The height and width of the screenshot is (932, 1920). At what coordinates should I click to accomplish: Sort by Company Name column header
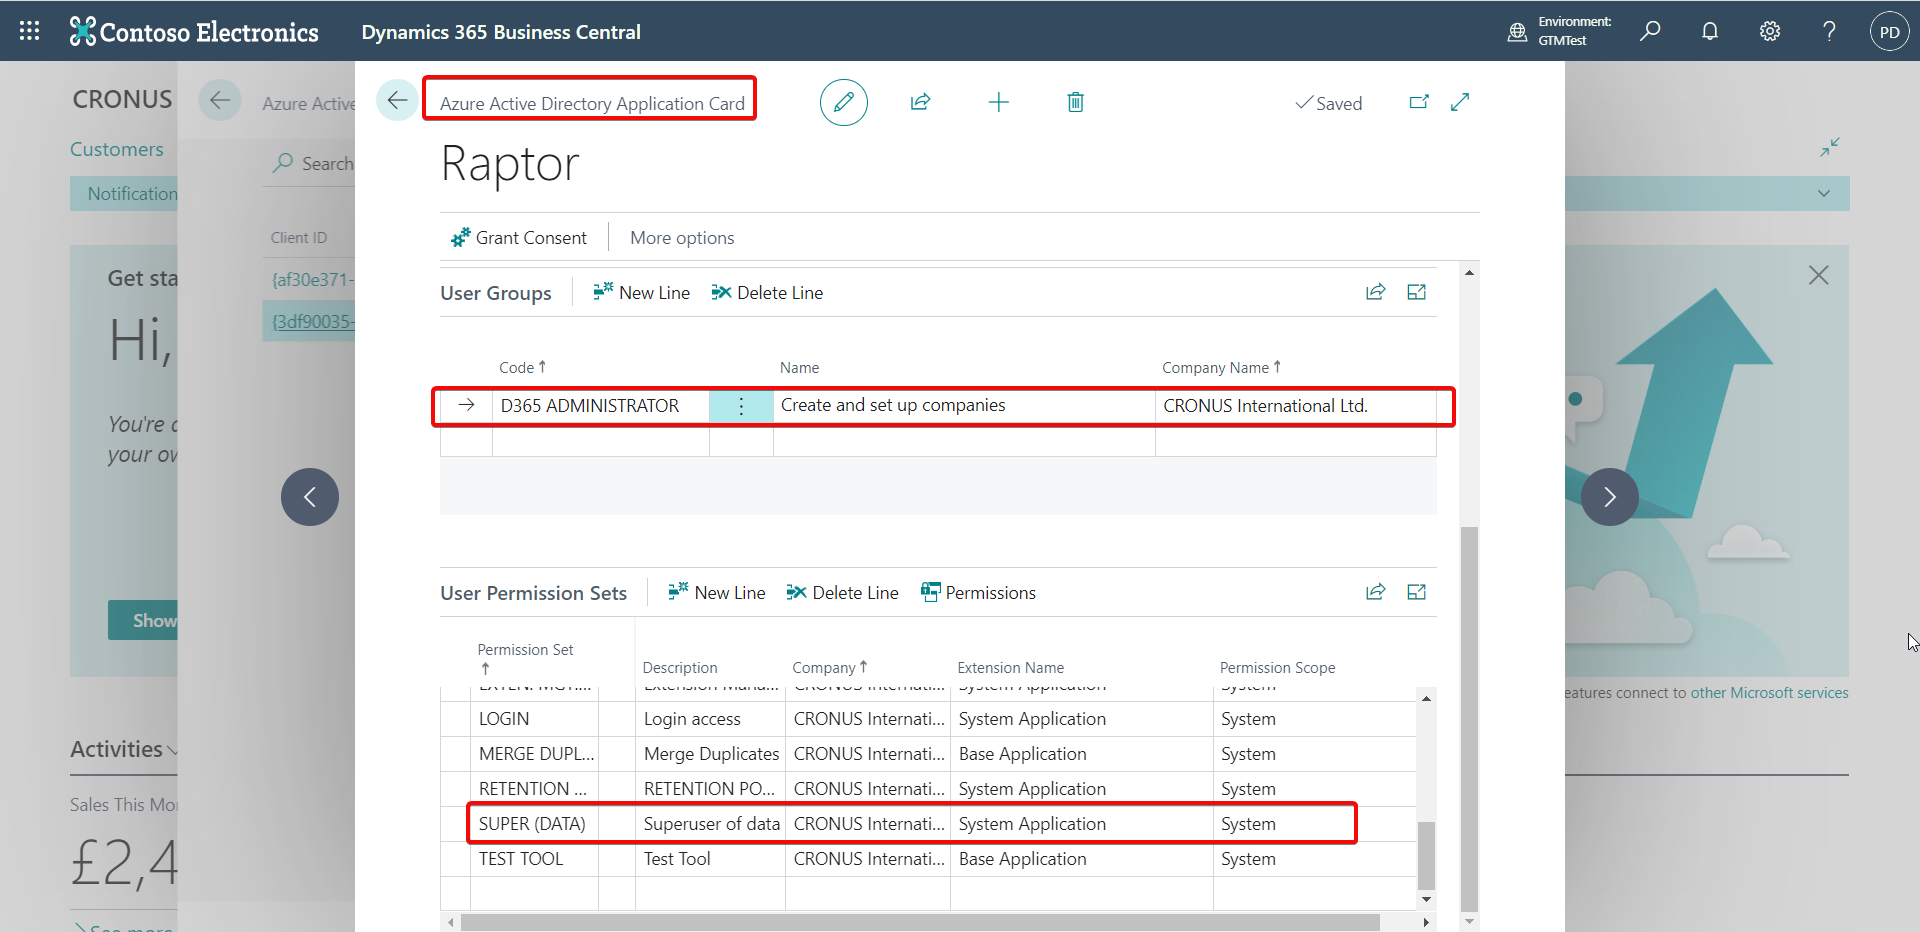pos(1215,368)
